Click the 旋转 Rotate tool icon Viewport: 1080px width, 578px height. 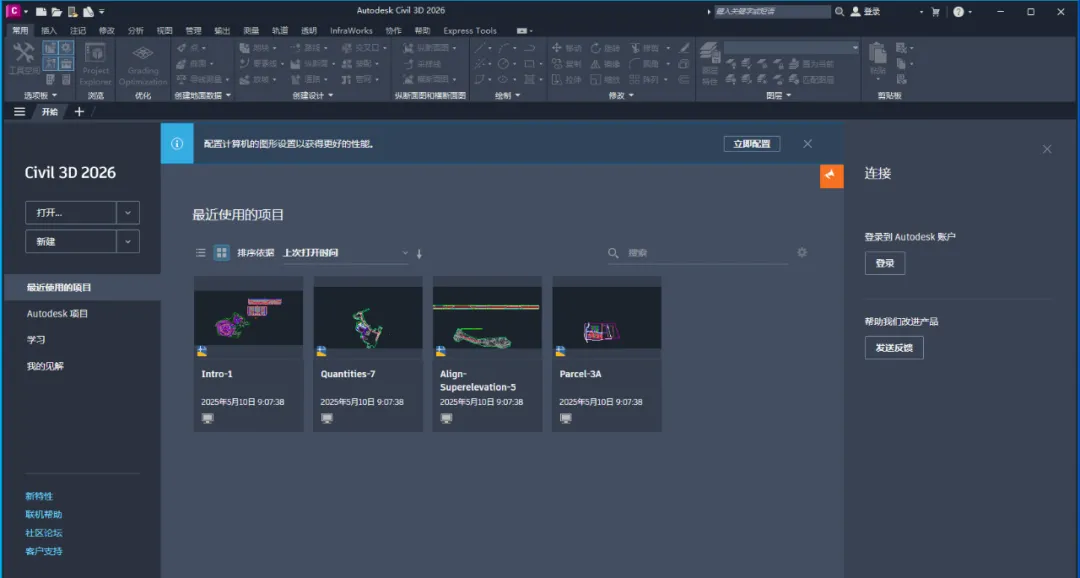point(596,48)
